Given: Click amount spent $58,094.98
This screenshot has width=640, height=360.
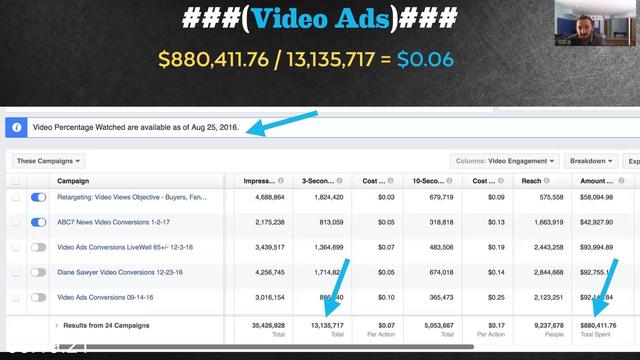Looking at the screenshot, I should (596, 197).
